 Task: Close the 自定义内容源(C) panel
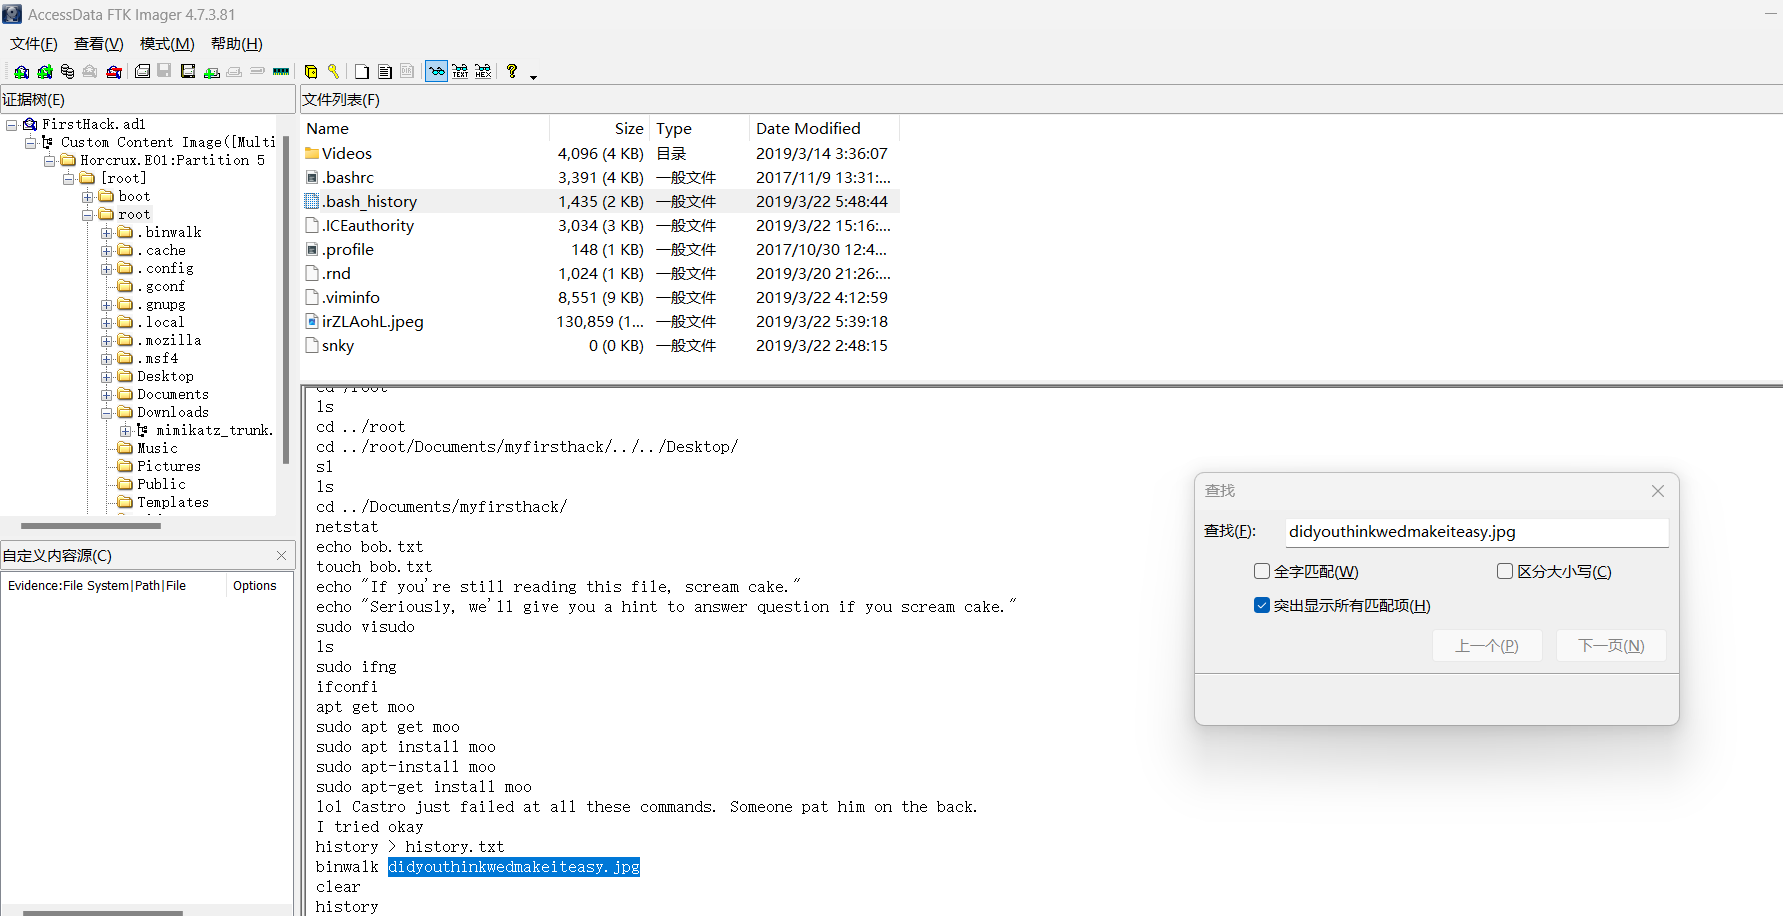point(281,556)
